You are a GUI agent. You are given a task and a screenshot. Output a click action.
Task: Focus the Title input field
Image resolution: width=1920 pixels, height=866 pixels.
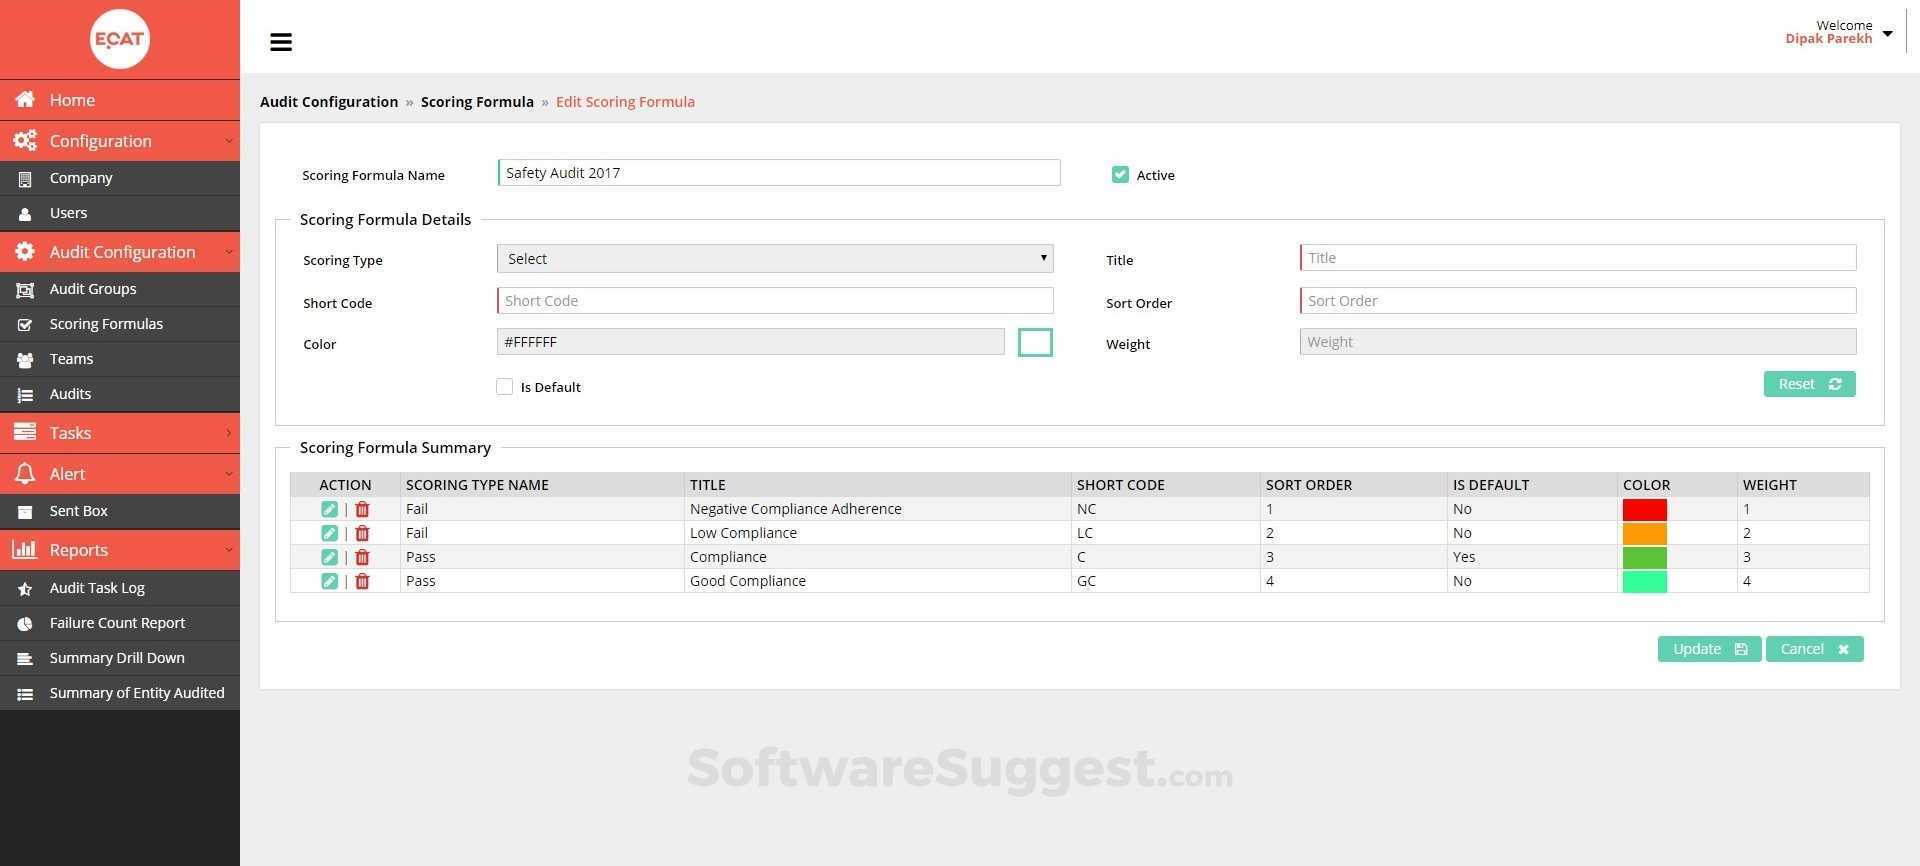coord(1578,258)
